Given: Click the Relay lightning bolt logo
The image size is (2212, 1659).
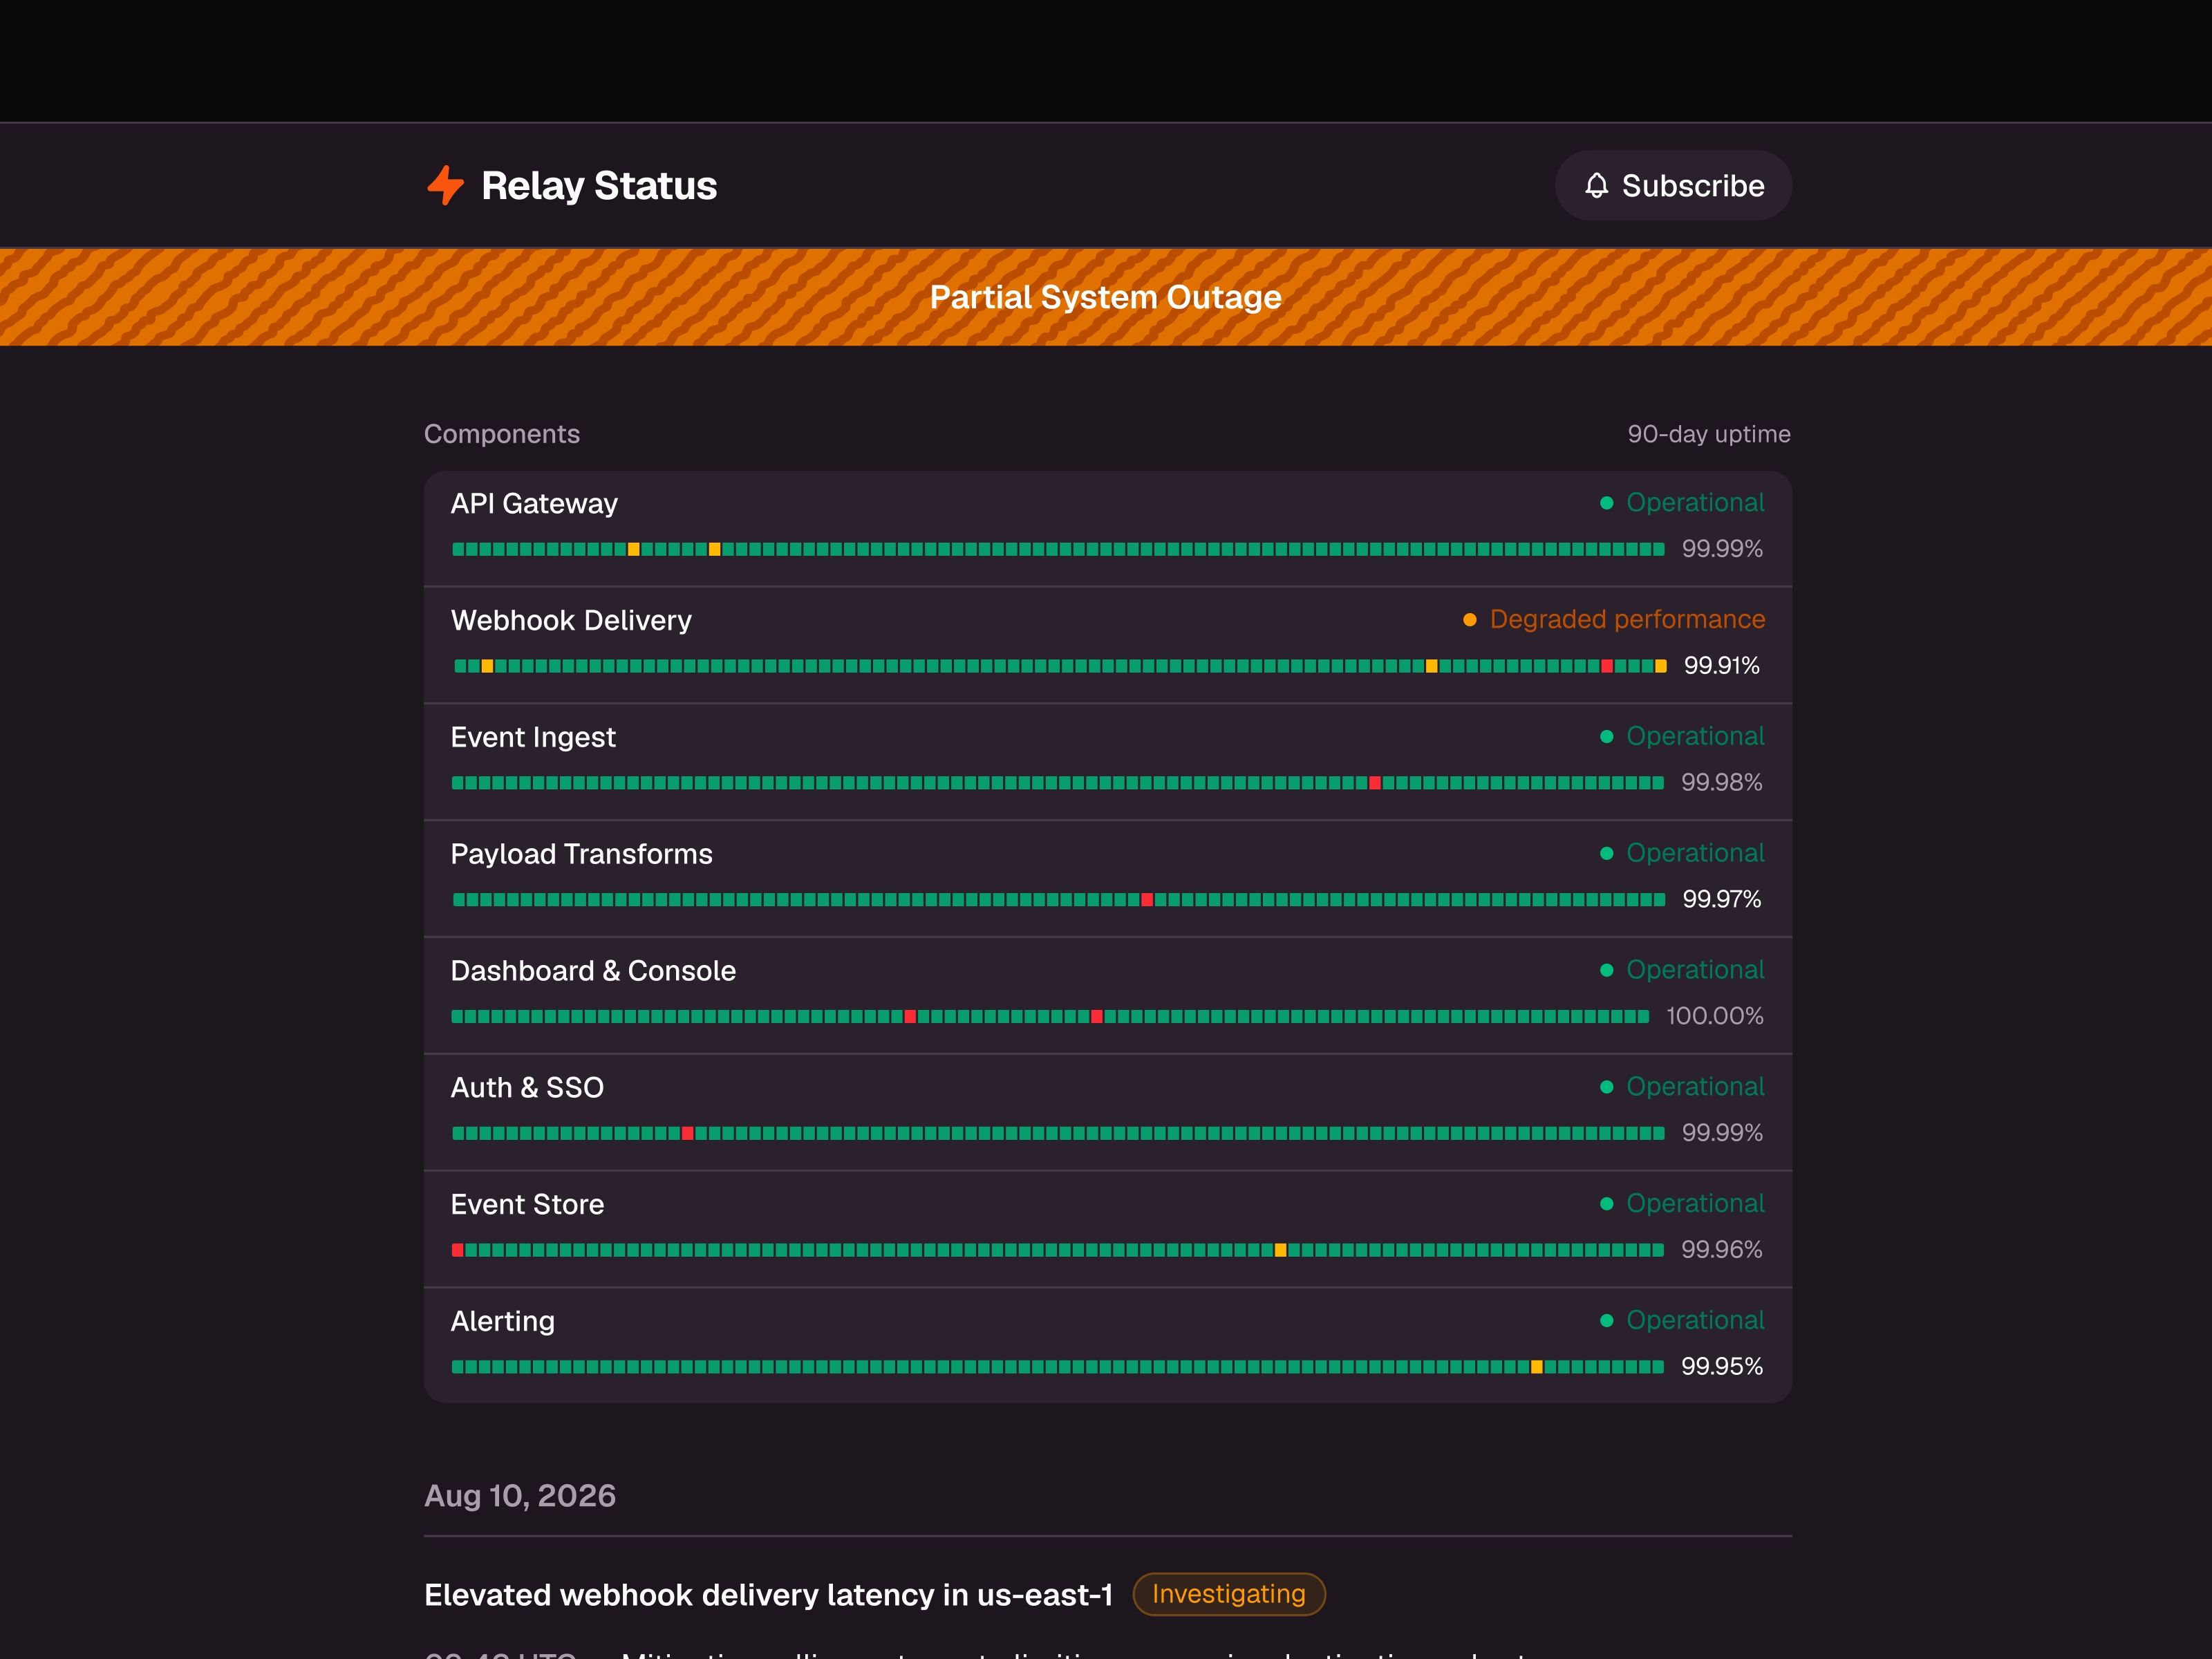Looking at the screenshot, I should point(445,186).
